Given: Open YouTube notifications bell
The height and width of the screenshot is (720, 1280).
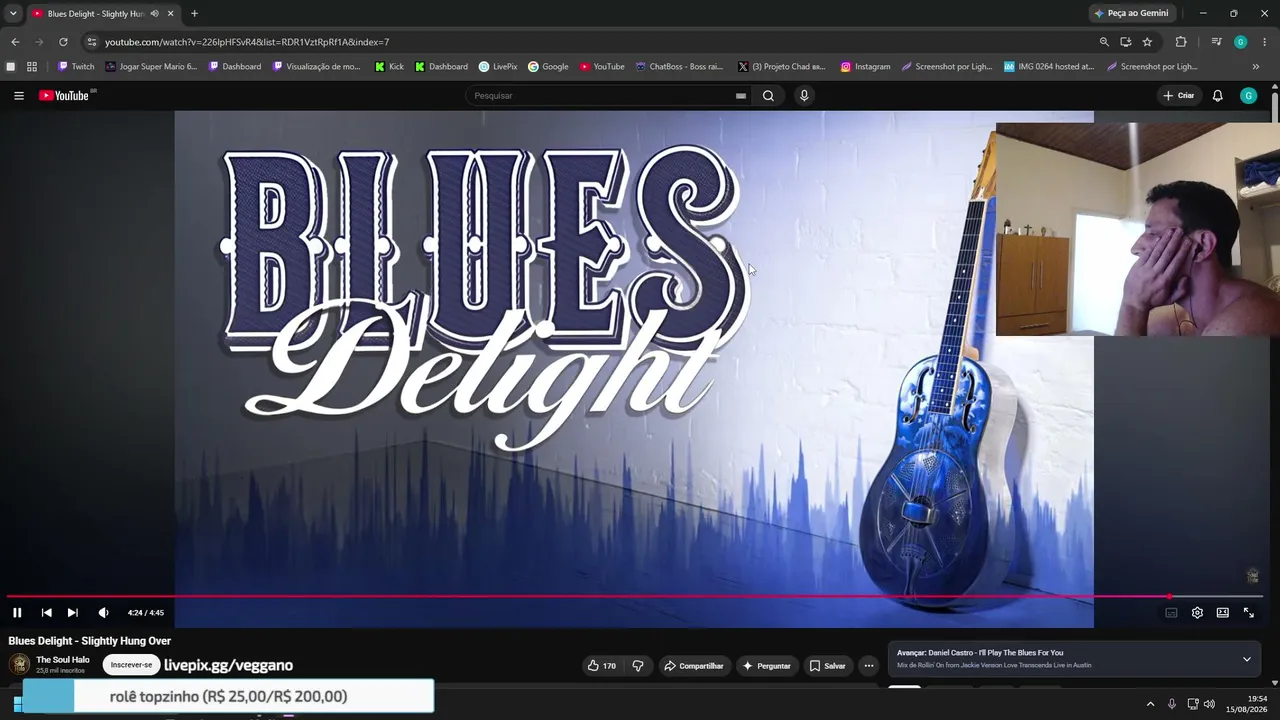Looking at the screenshot, I should coord(1217,96).
